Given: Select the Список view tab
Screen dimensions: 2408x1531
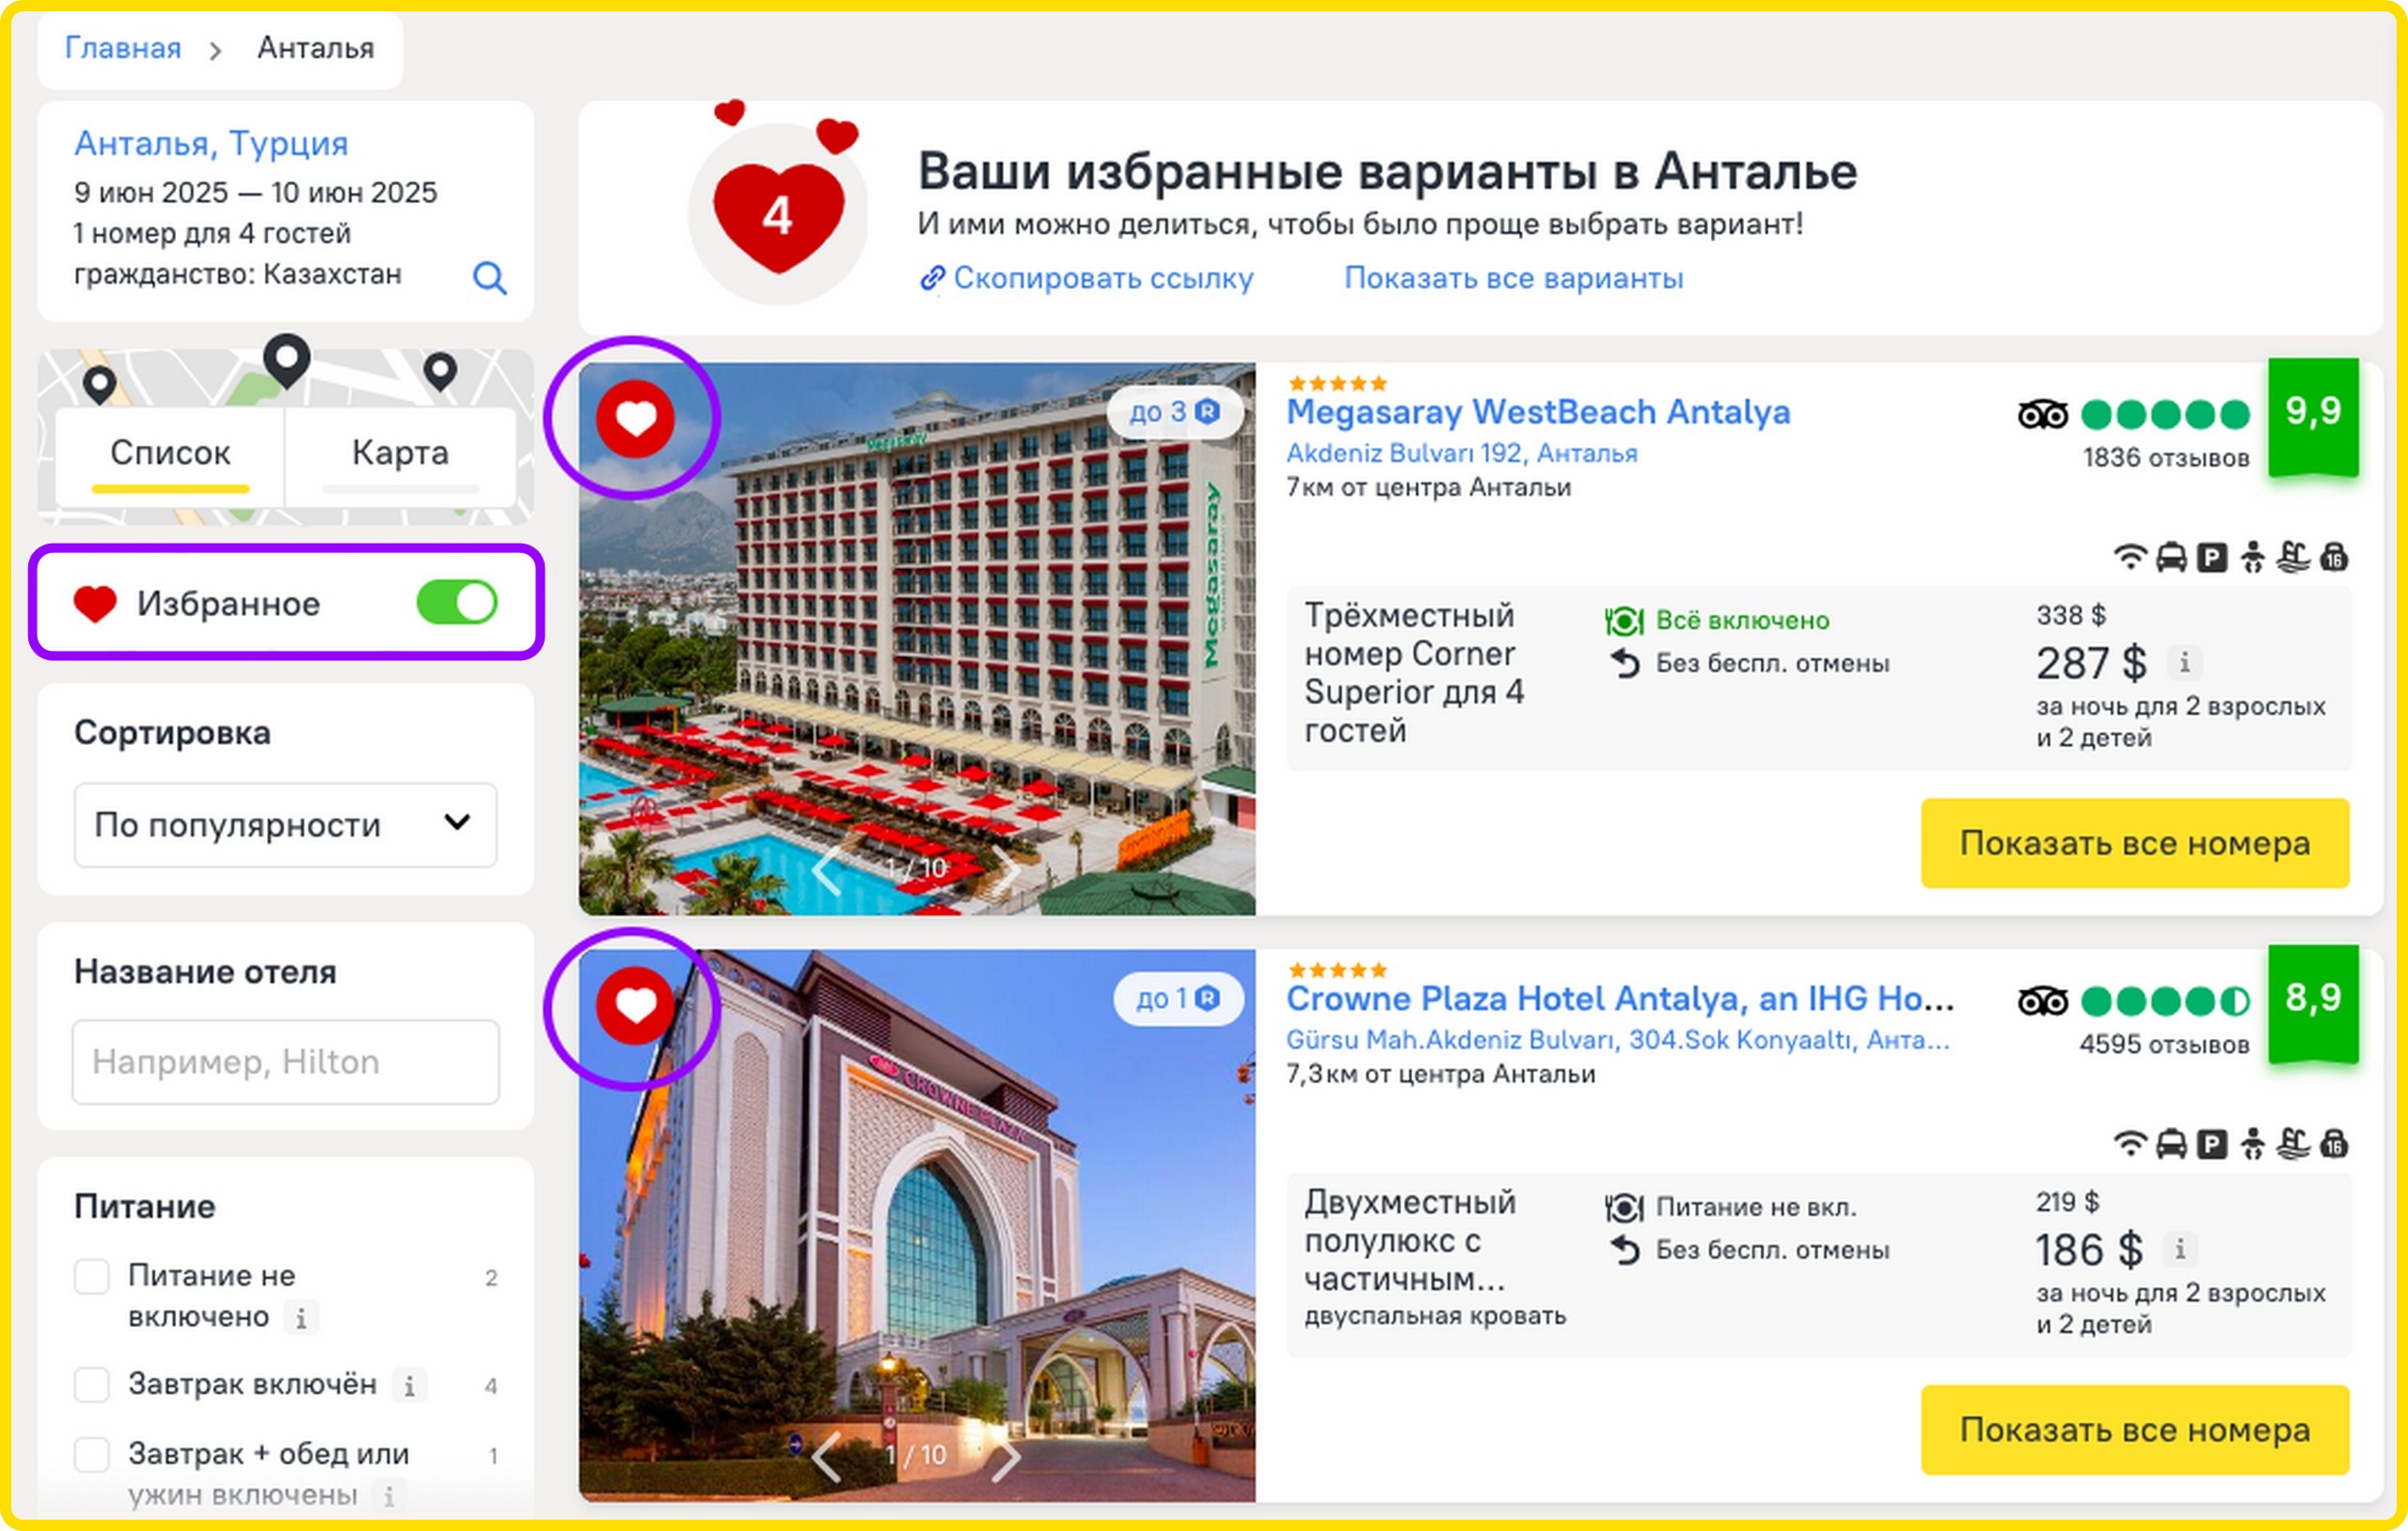Looking at the screenshot, I should point(170,452).
